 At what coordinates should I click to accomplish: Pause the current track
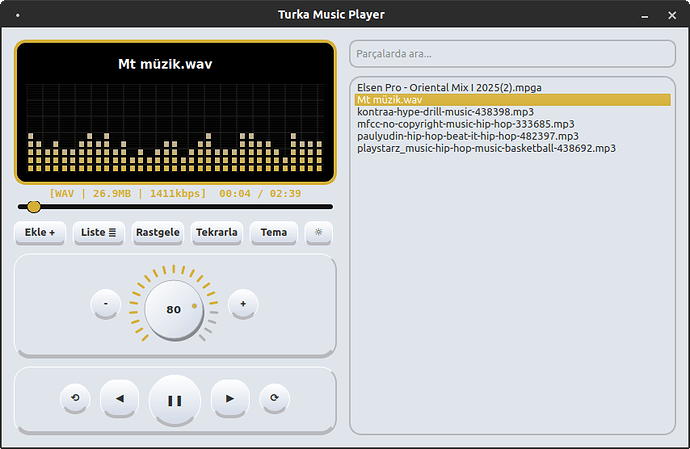175,400
